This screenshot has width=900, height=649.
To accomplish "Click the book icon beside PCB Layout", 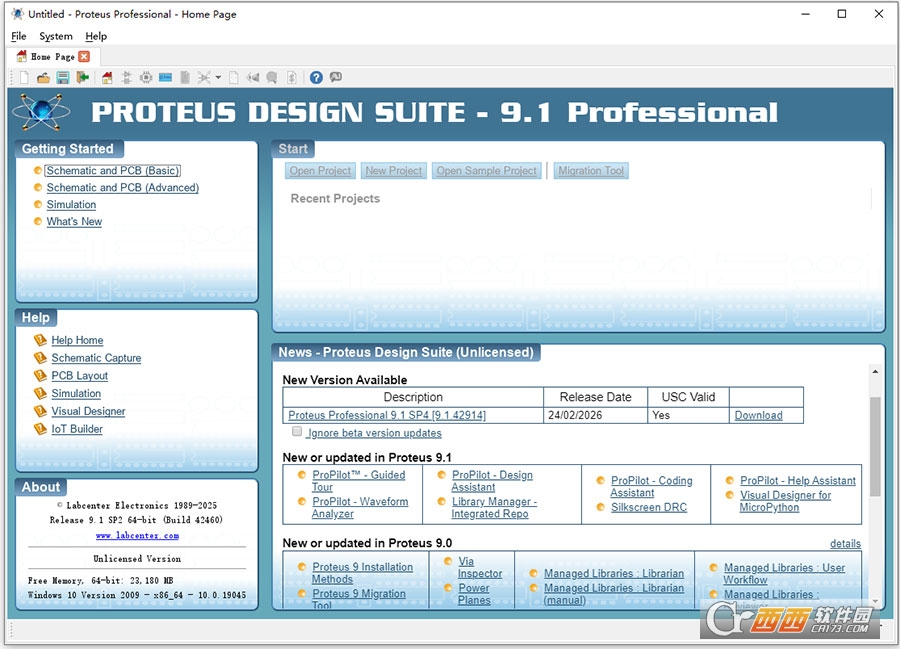I will click(40, 375).
